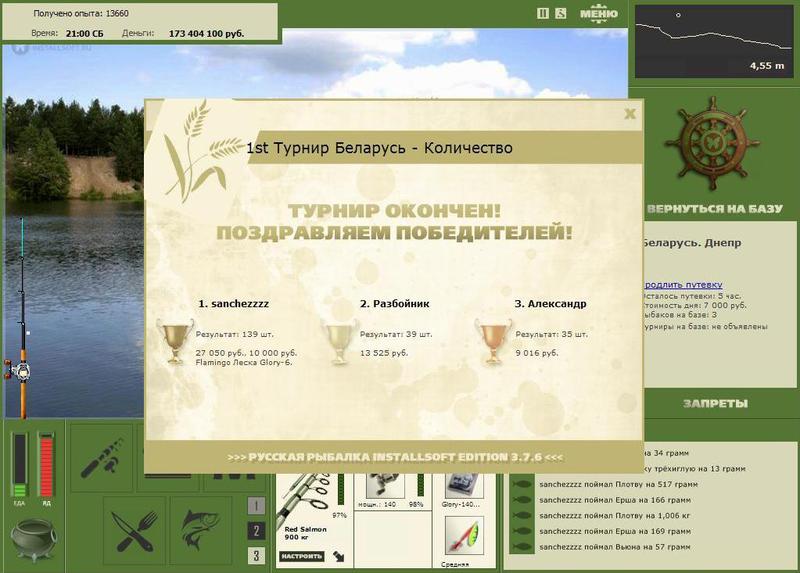Screen dimensions: 800x573
Task: Click the Red Salmon rod thumbnail
Action: tap(304, 503)
